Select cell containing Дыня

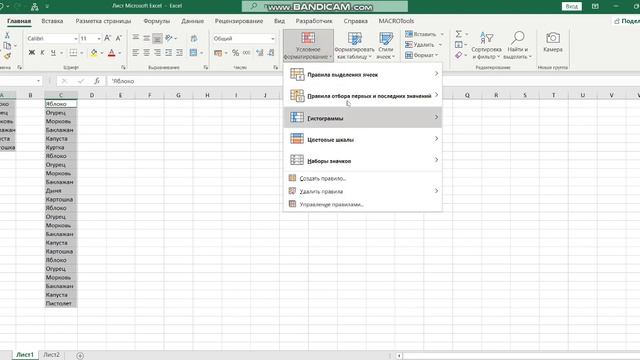[x=61, y=191]
